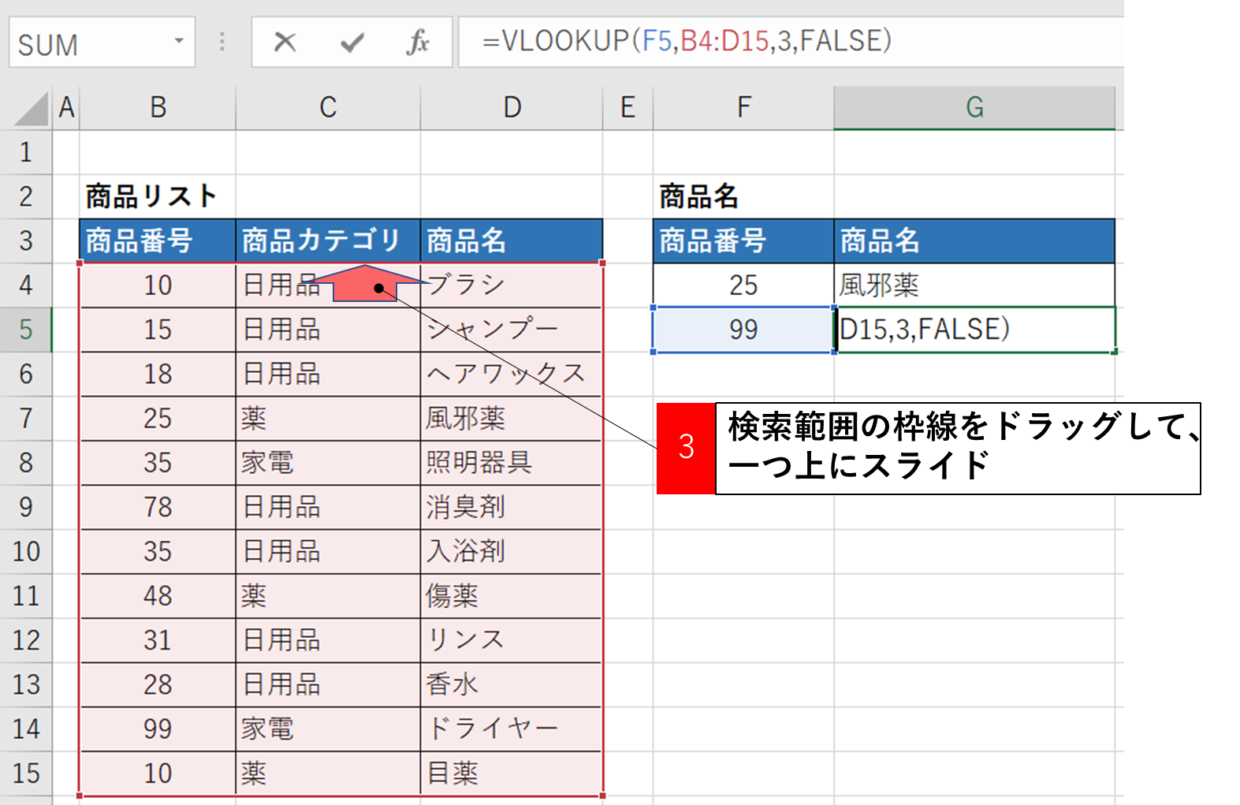Image resolution: width=1240 pixels, height=805 pixels.
Task: Click the 商品名 header in column G
Action: pyautogui.click(x=974, y=241)
